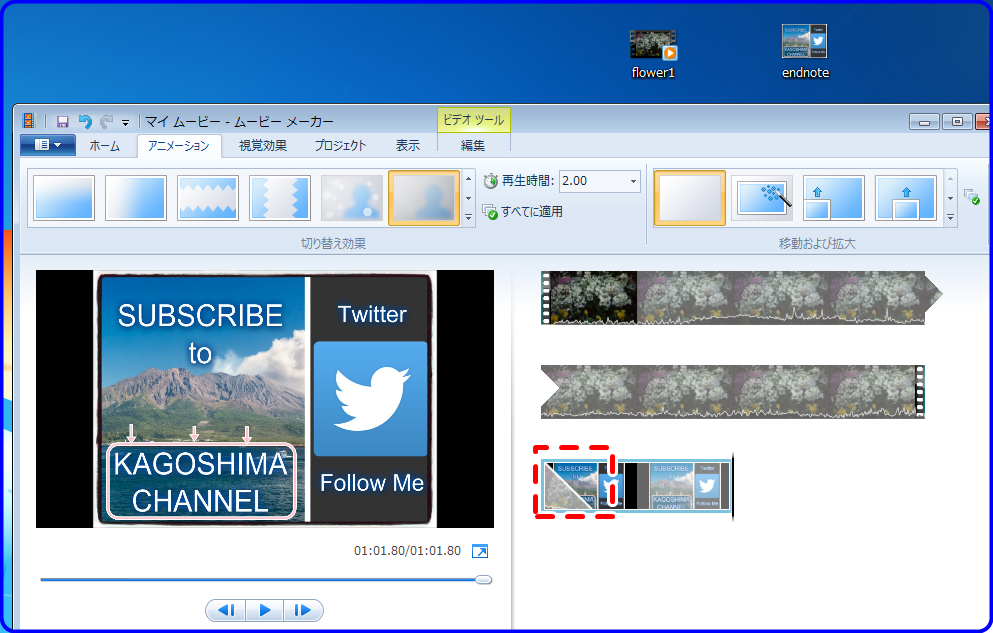This screenshot has width=993, height=633.
Task: Open the 表示 tab
Action: coord(408,146)
